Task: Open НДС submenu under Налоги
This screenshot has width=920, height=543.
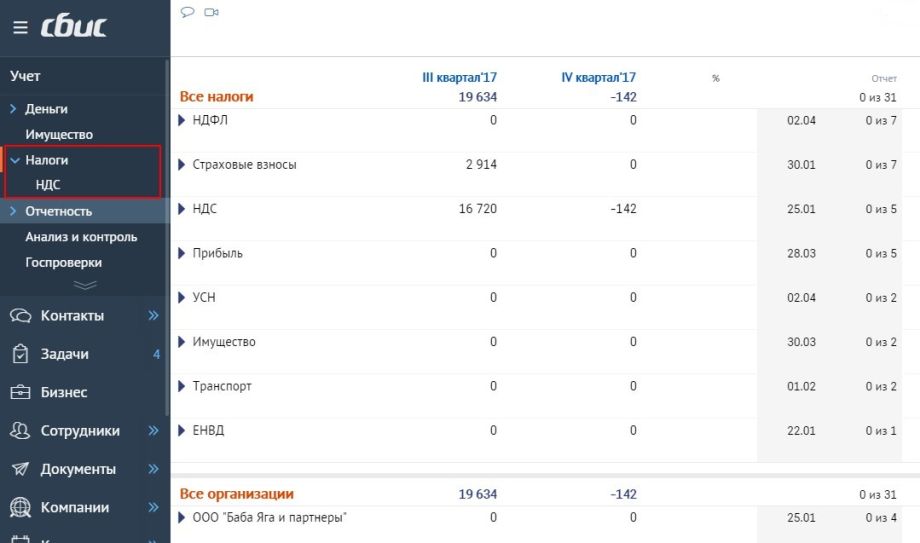Action: (x=48, y=185)
